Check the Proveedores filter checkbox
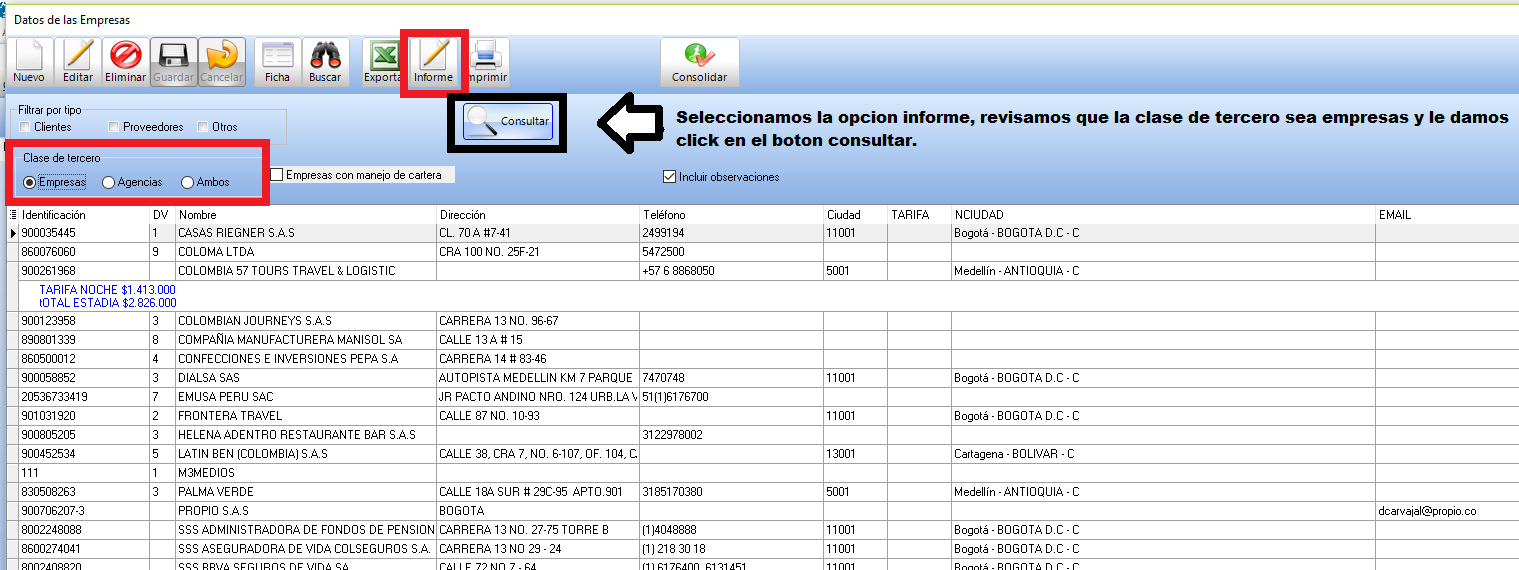Image resolution: width=1519 pixels, height=570 pixels. click(114, 127)
